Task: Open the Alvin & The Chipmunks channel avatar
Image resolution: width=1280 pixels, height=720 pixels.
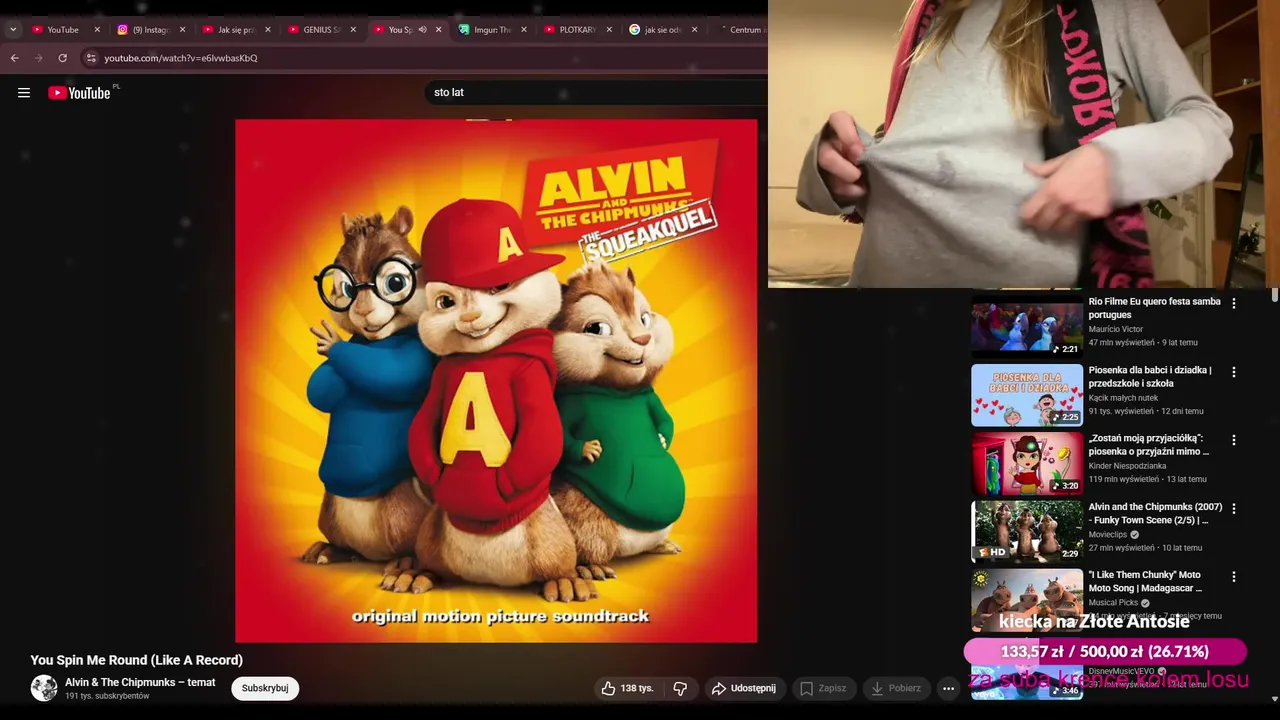Action: (x=44, y=688)
